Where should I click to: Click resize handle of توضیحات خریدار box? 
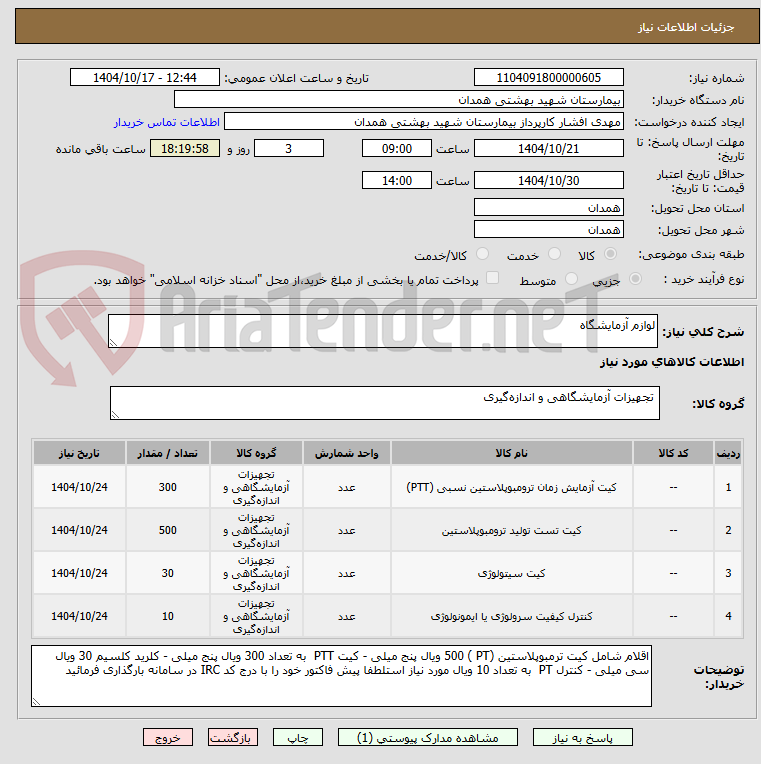36,702
